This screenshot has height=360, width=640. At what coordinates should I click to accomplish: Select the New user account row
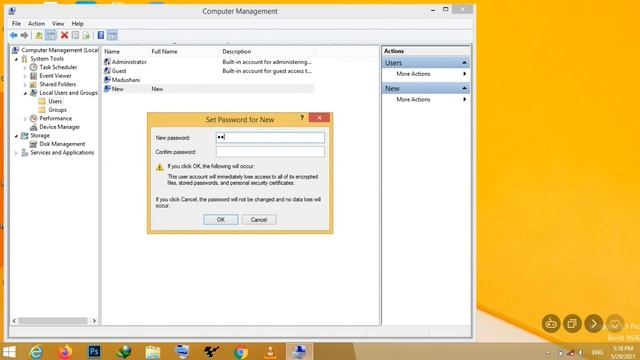(208, 89)
